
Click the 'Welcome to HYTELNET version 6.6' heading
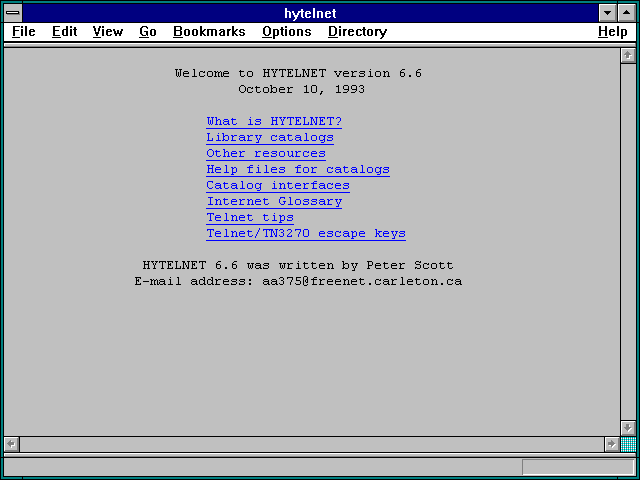coord(298,73)
